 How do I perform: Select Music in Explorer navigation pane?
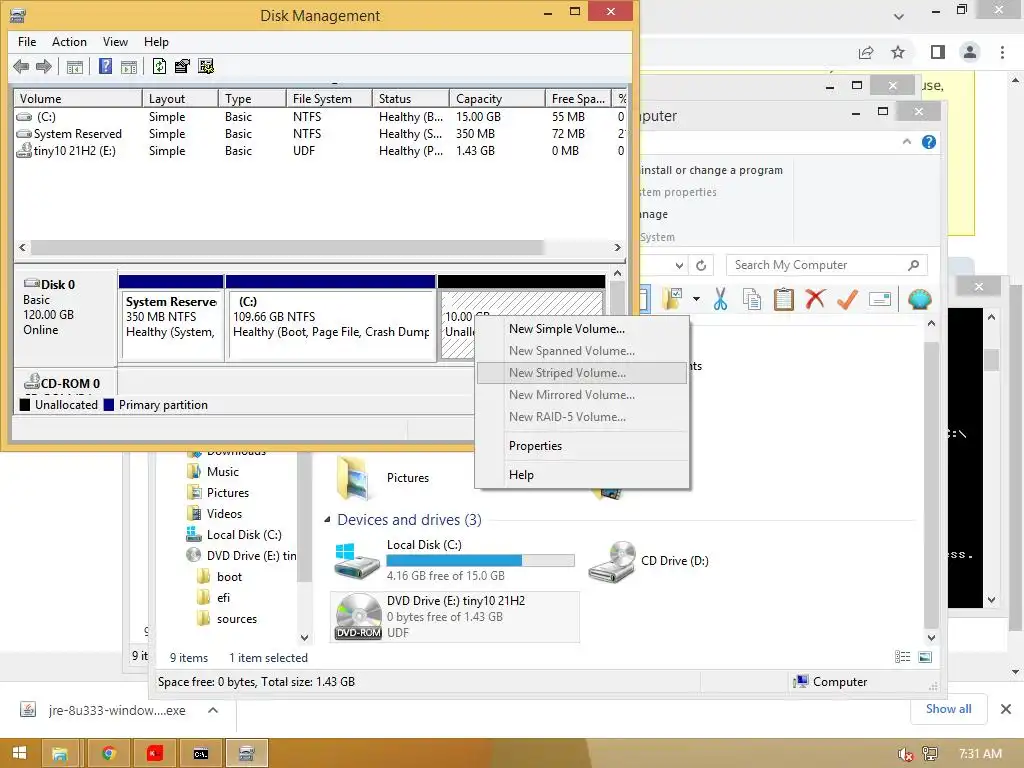pyautogui.click(x=222, y=472)
